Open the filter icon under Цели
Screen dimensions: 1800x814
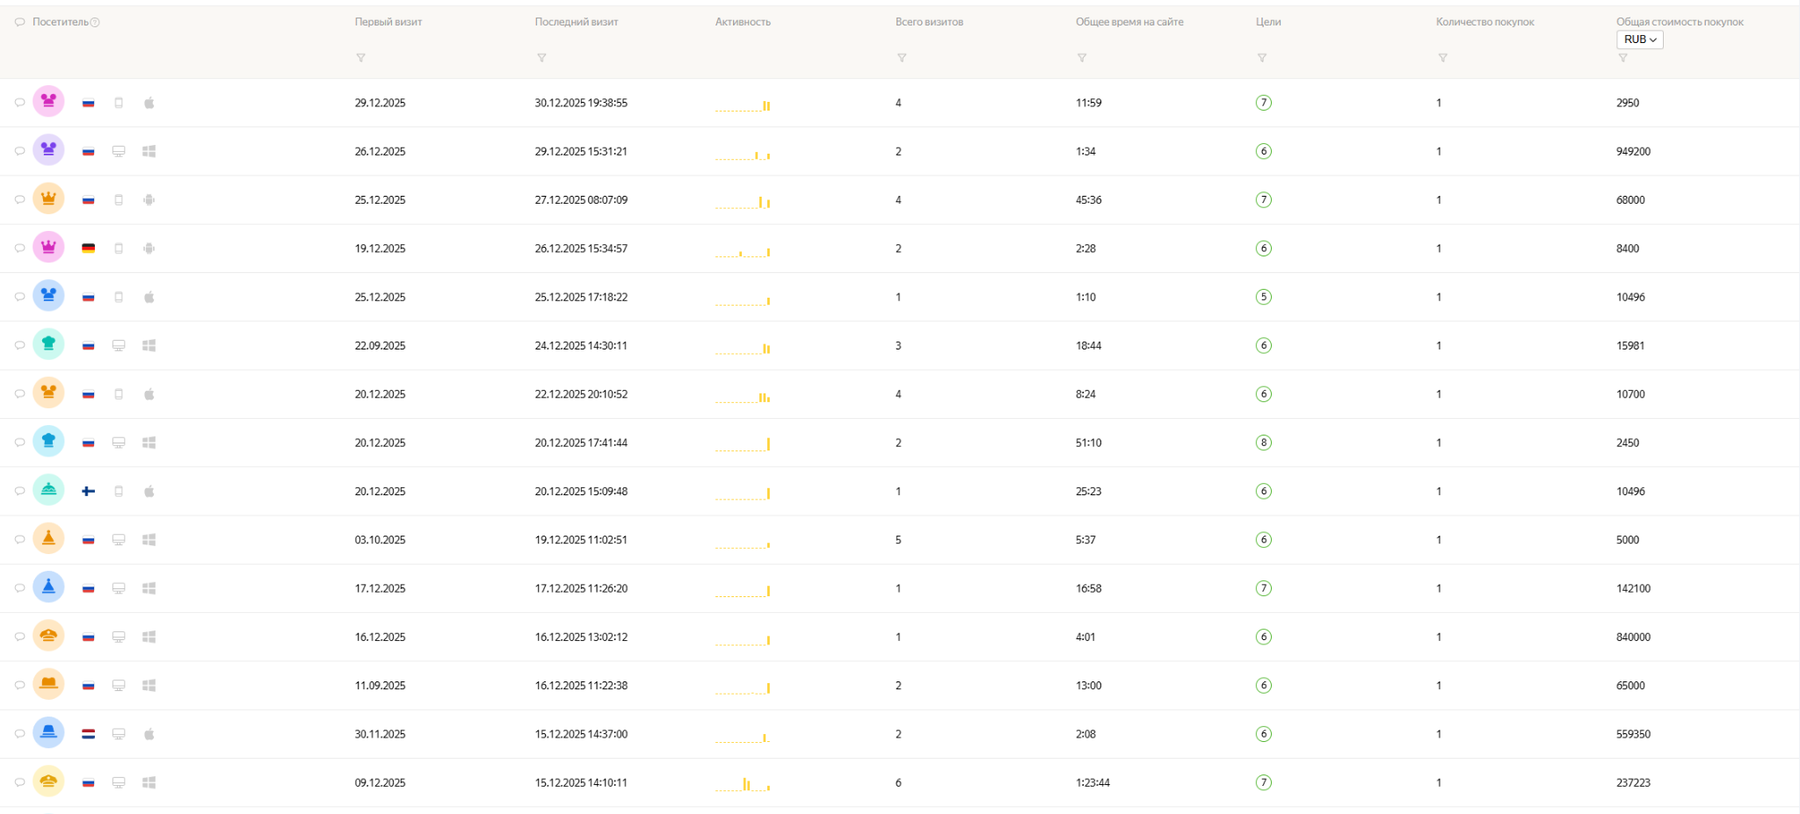(1261, 58)
